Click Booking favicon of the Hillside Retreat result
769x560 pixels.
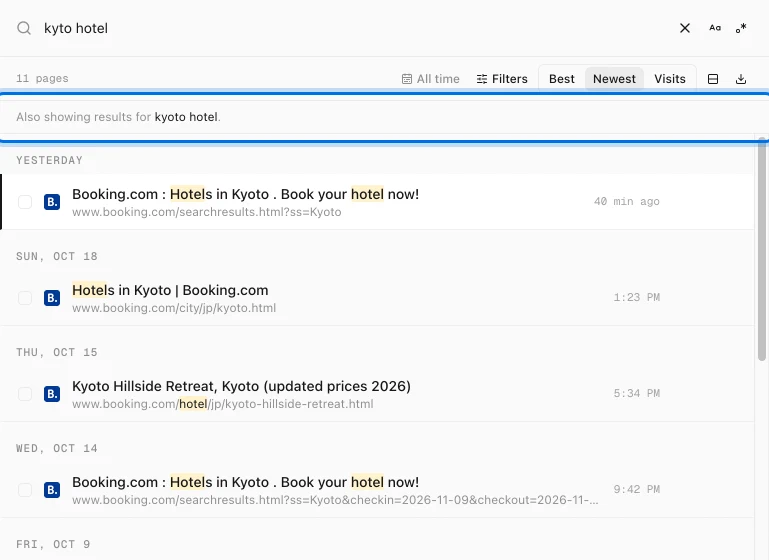click(x=52, y=394)
